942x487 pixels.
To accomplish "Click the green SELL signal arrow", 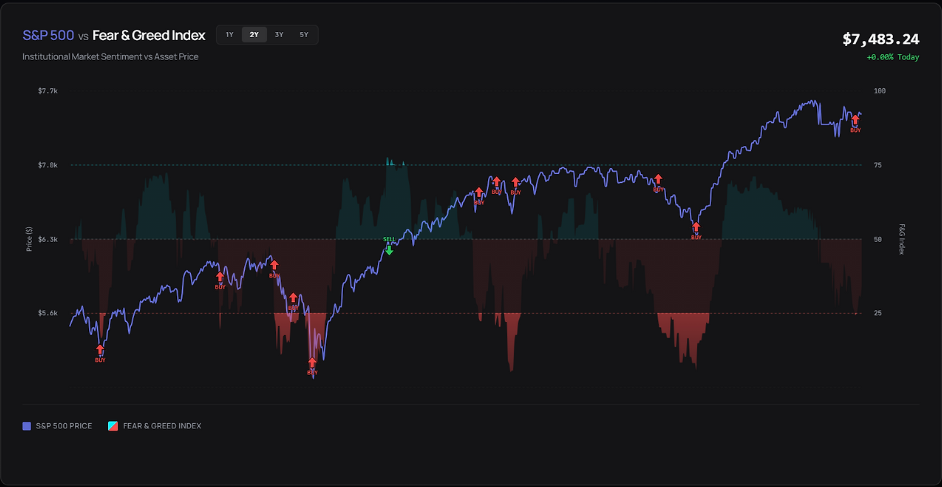I will pyautogui.click(x=389, y=249).
